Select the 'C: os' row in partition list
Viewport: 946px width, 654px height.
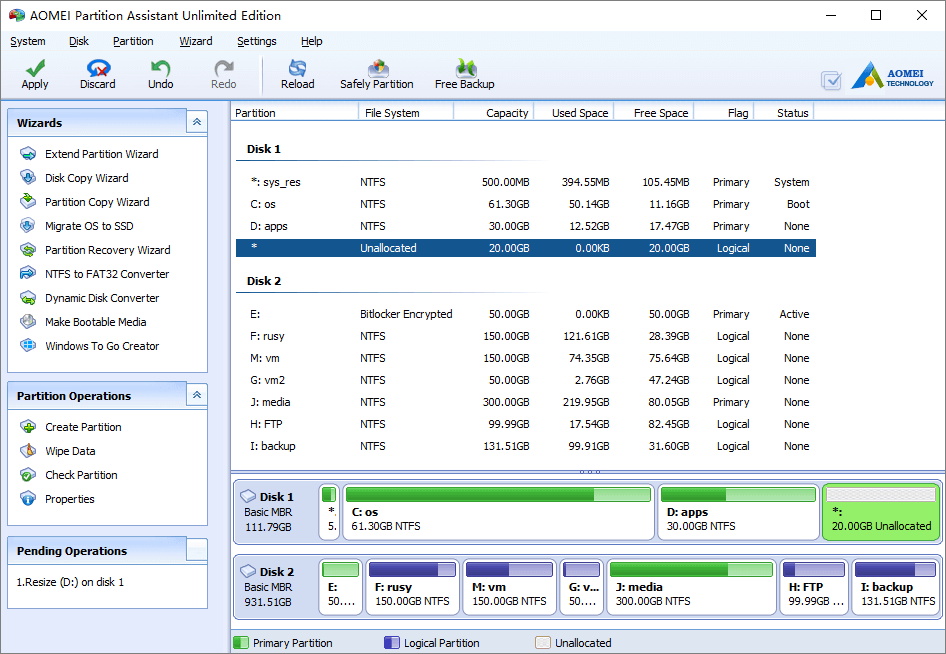[525, 204]
